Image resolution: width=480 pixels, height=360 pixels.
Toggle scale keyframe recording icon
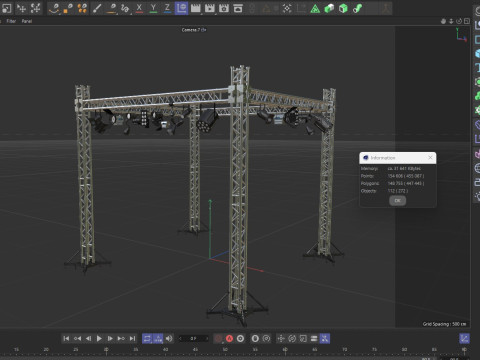303,339
